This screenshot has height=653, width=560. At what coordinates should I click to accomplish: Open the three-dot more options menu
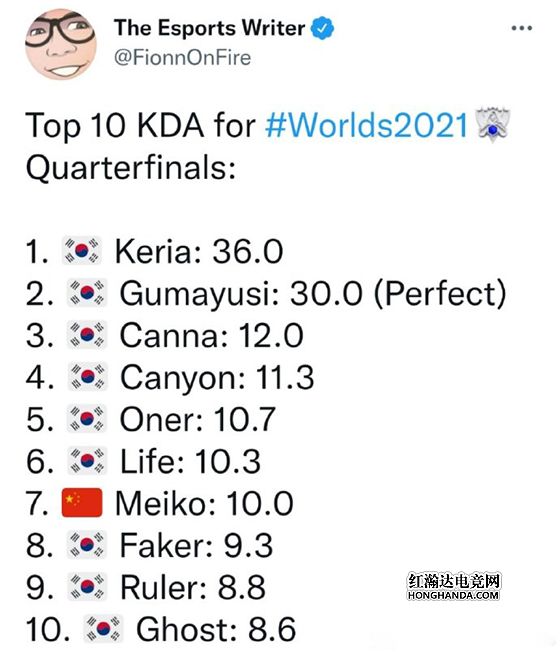click(x=522, y=28)
